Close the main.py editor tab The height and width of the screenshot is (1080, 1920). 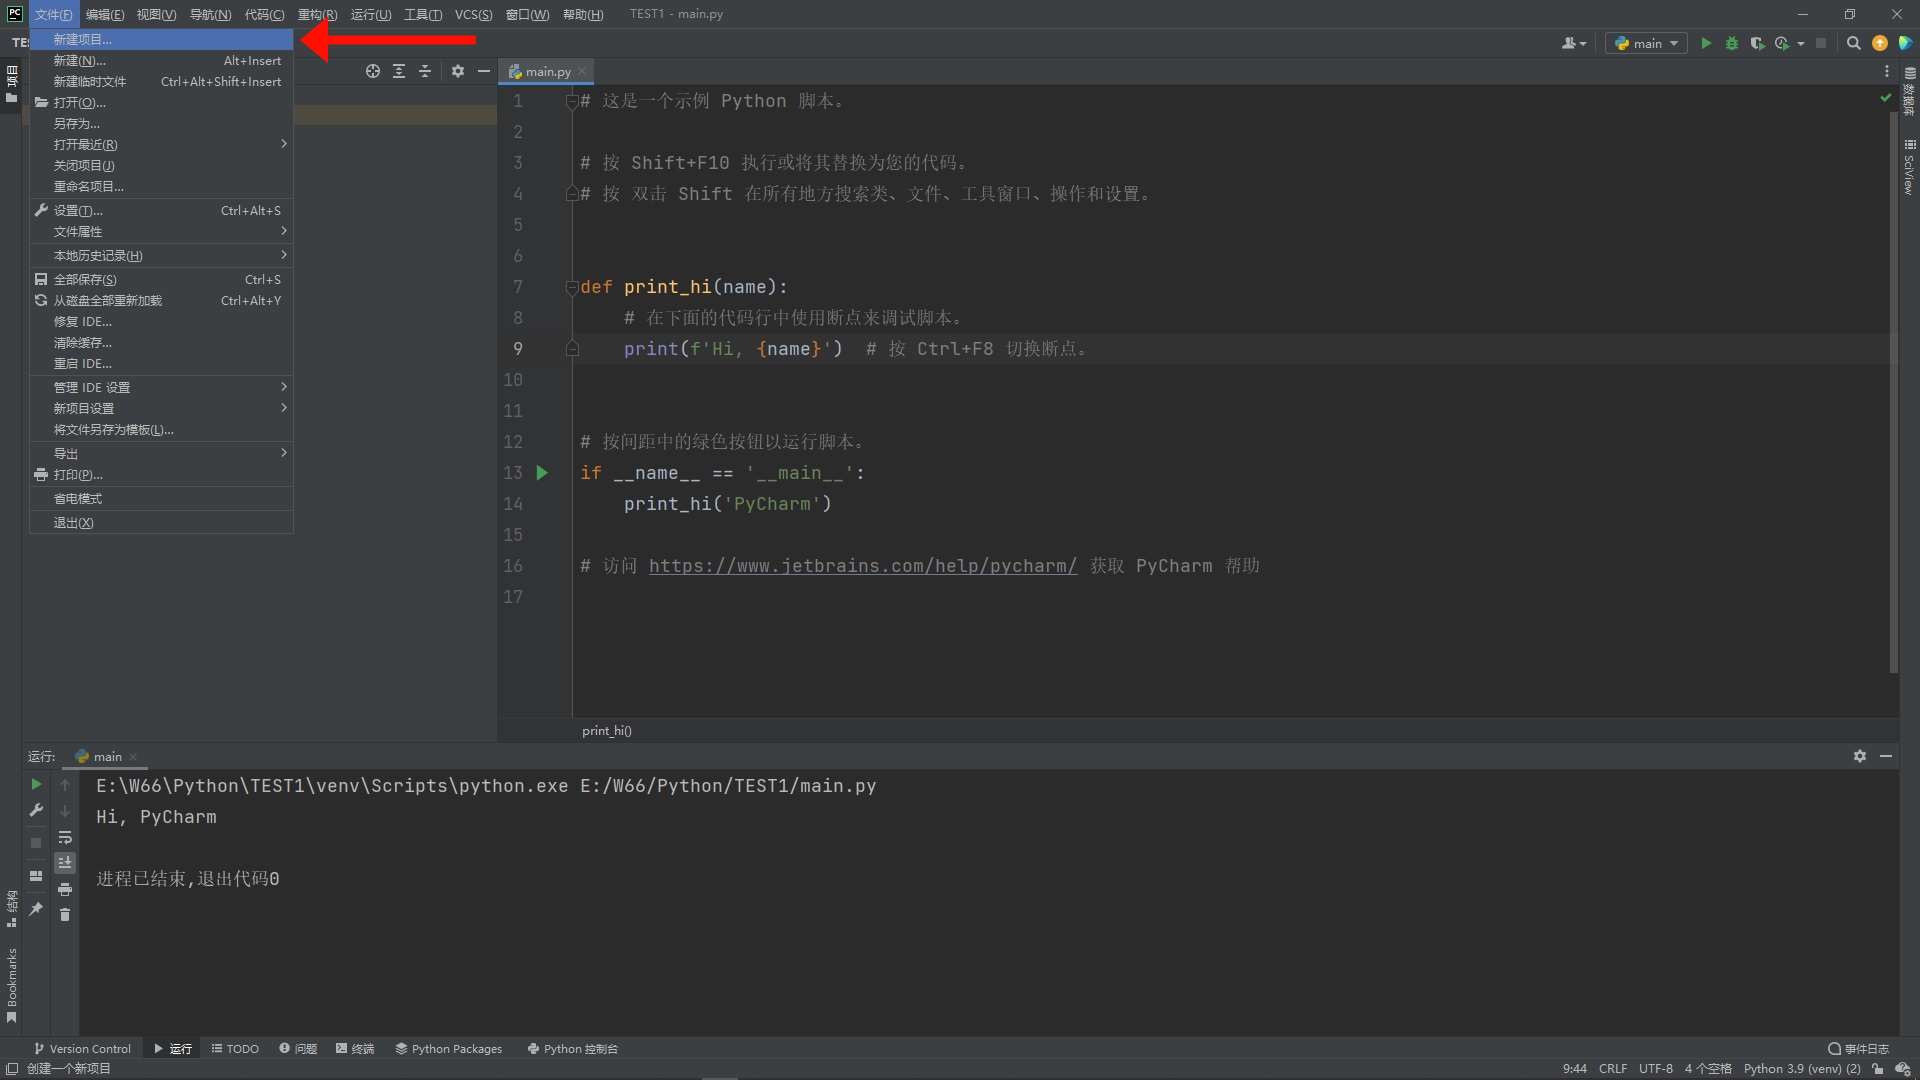[x=582, y=72]
